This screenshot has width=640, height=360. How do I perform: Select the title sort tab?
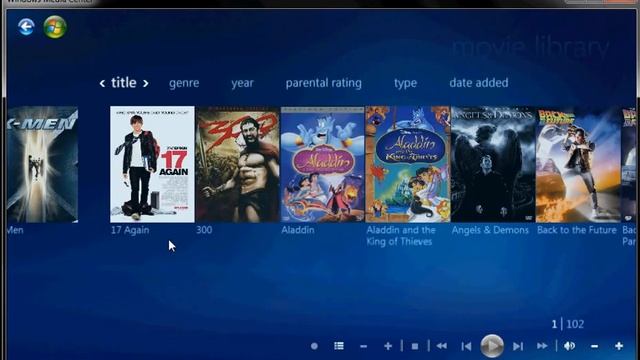pyautogui.click(x=124, y=82)
